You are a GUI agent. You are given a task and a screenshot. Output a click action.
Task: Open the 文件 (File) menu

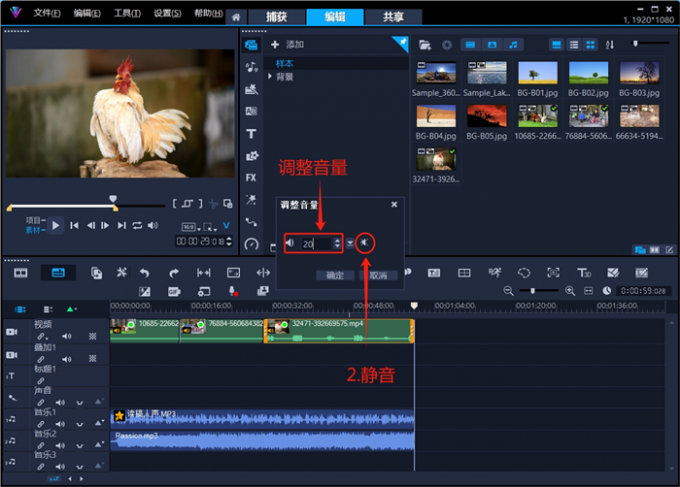47,13
